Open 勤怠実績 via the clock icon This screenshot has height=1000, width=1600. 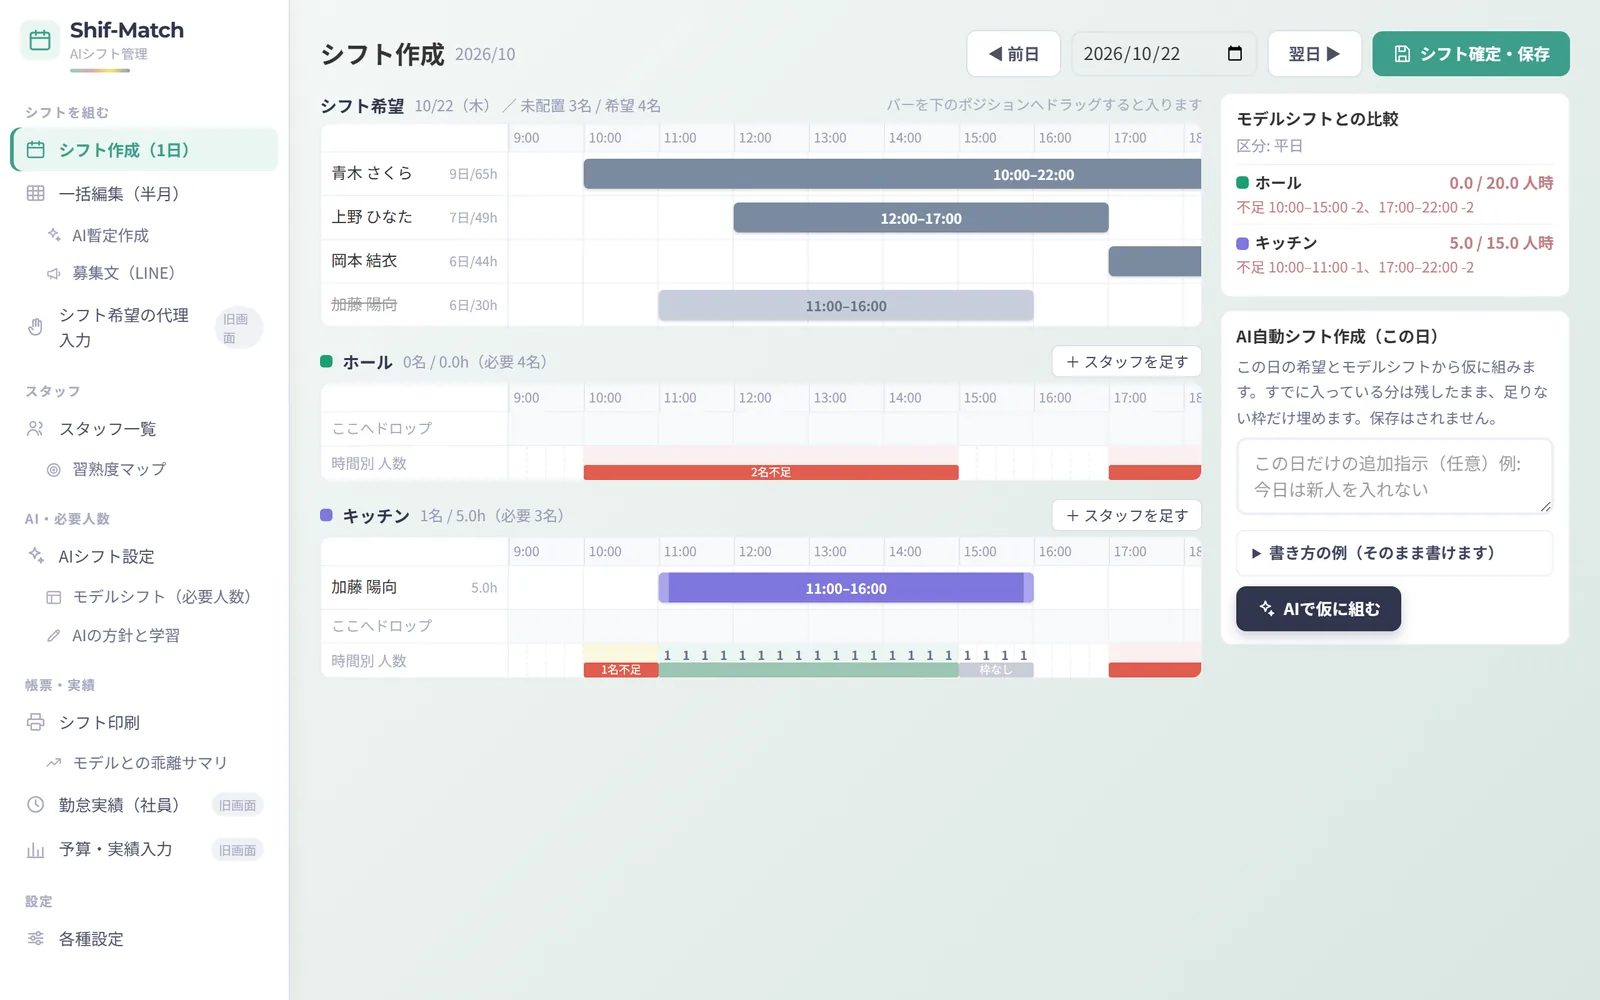coord(36,805)
